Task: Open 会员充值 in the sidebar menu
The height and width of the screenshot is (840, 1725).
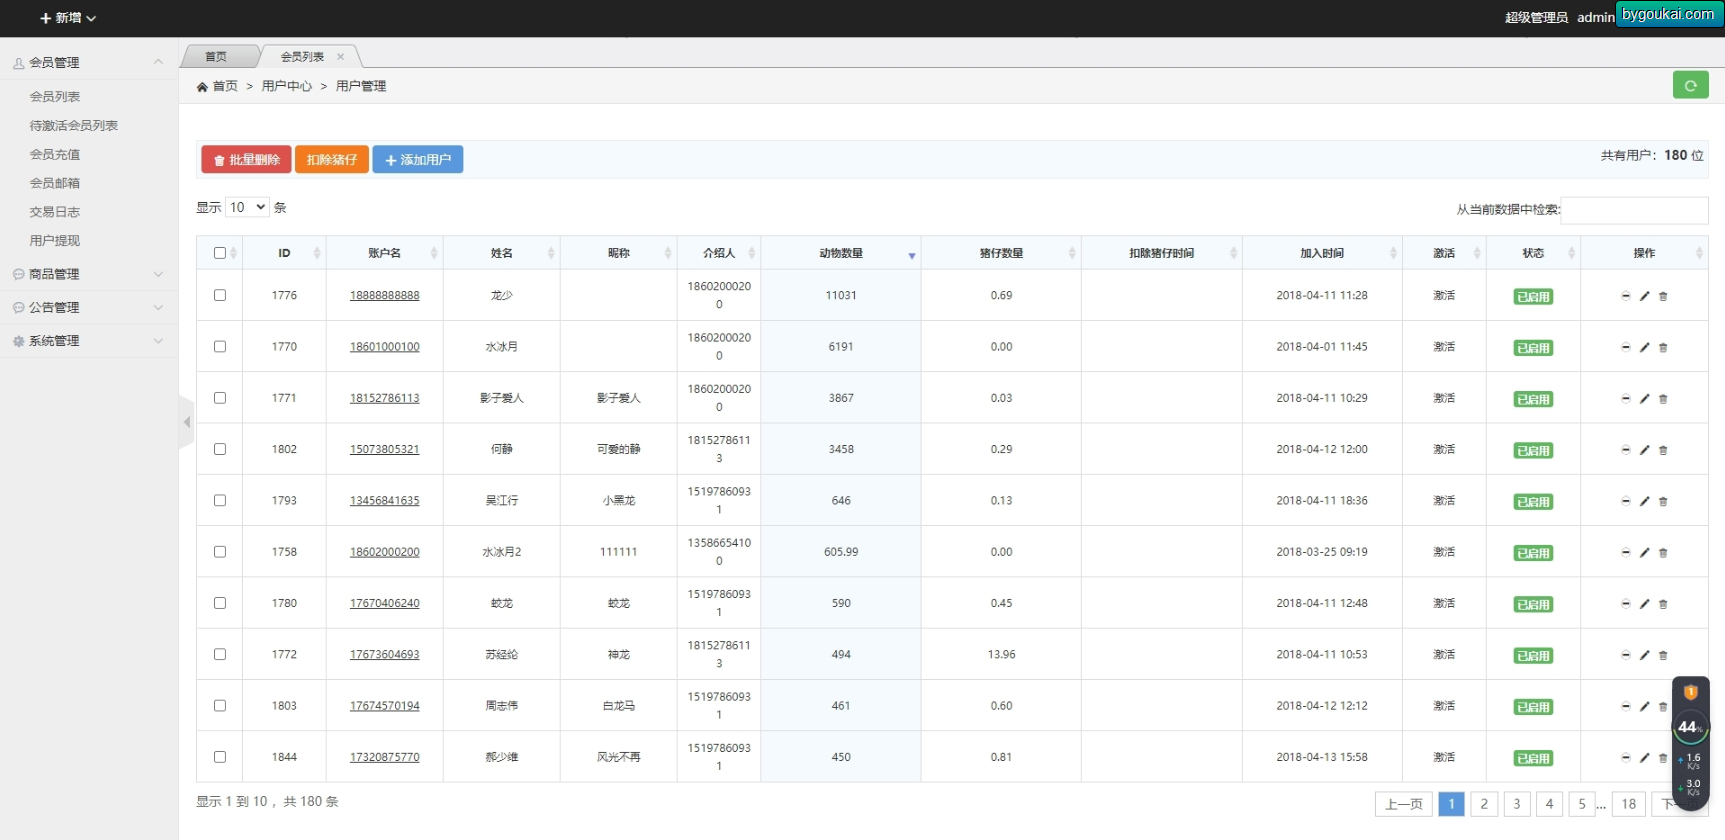Action: pyautogui.click(x=55, y=154)
